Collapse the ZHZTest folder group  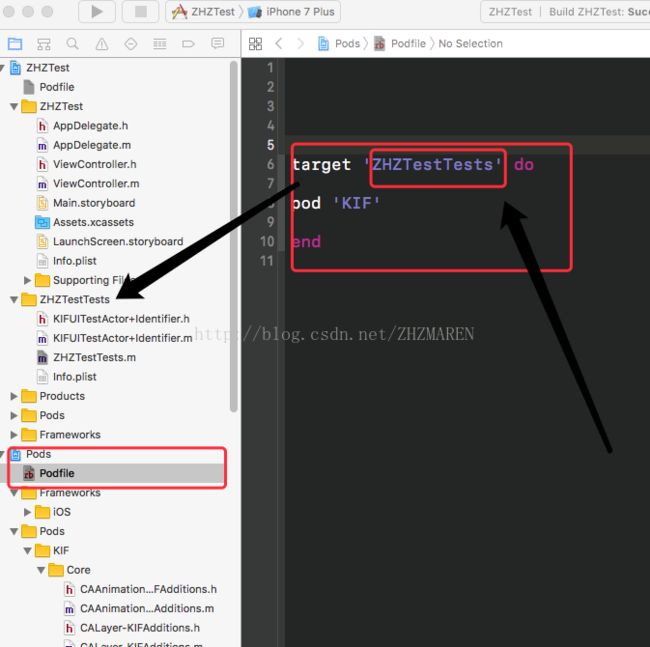pos(14,107)
